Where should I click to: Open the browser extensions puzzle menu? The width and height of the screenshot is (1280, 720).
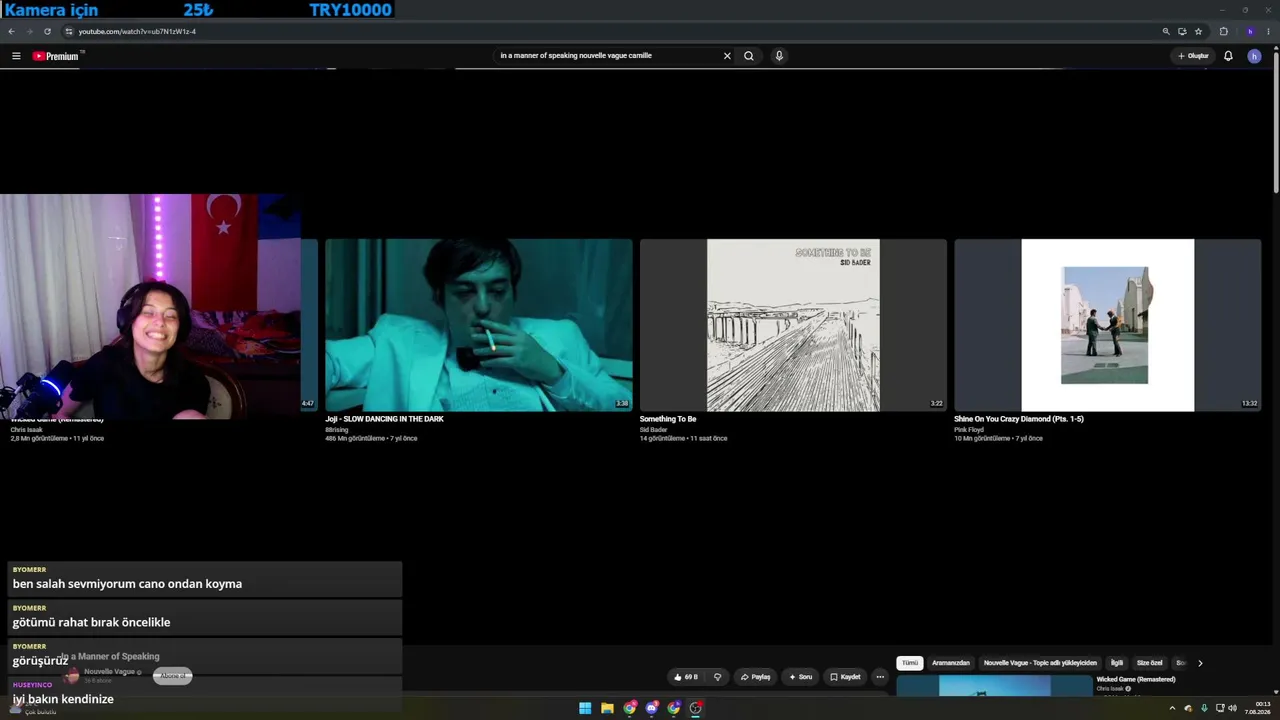pyautogui.click(x=1223, y=31)
